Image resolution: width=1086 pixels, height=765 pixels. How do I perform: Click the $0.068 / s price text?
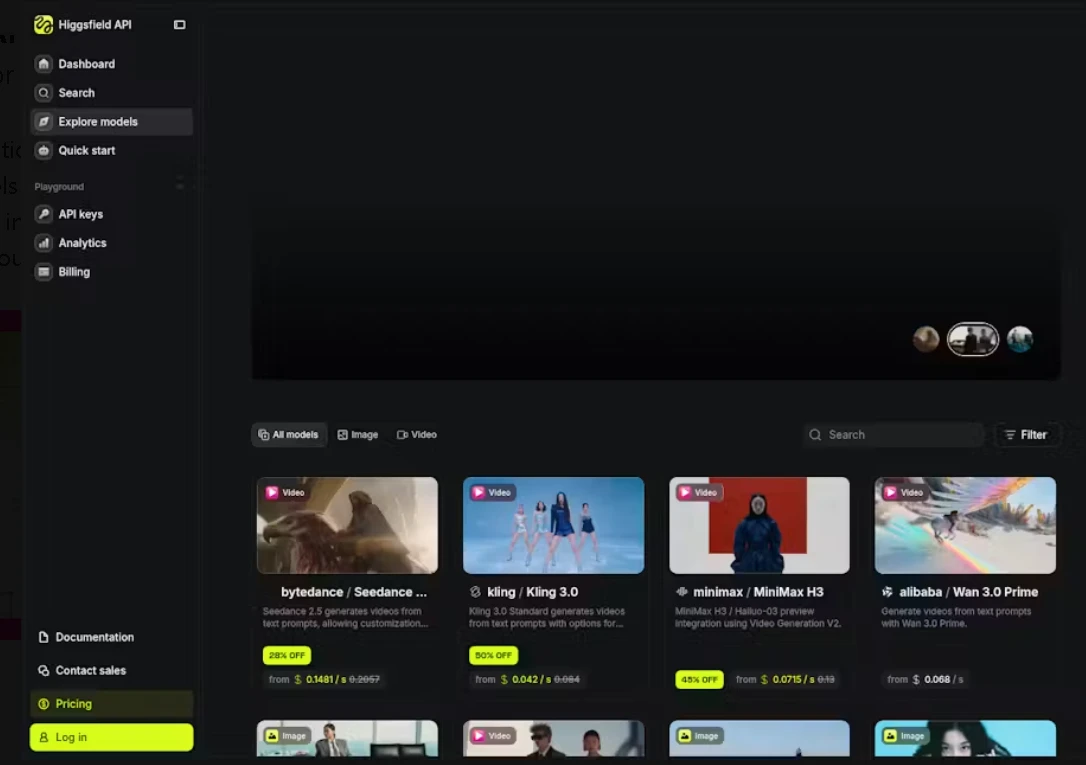(x=938, y=679)
